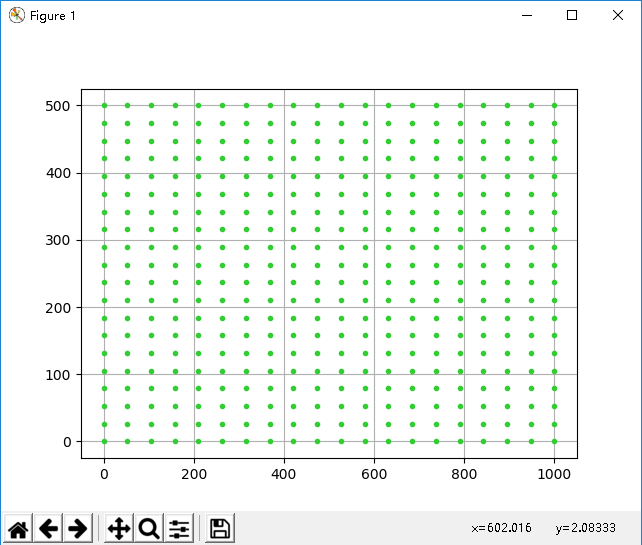642x545 pixels.
Task: Open the Configure subplots dialog
Action: pyautogui.click(x=179, y=528)
